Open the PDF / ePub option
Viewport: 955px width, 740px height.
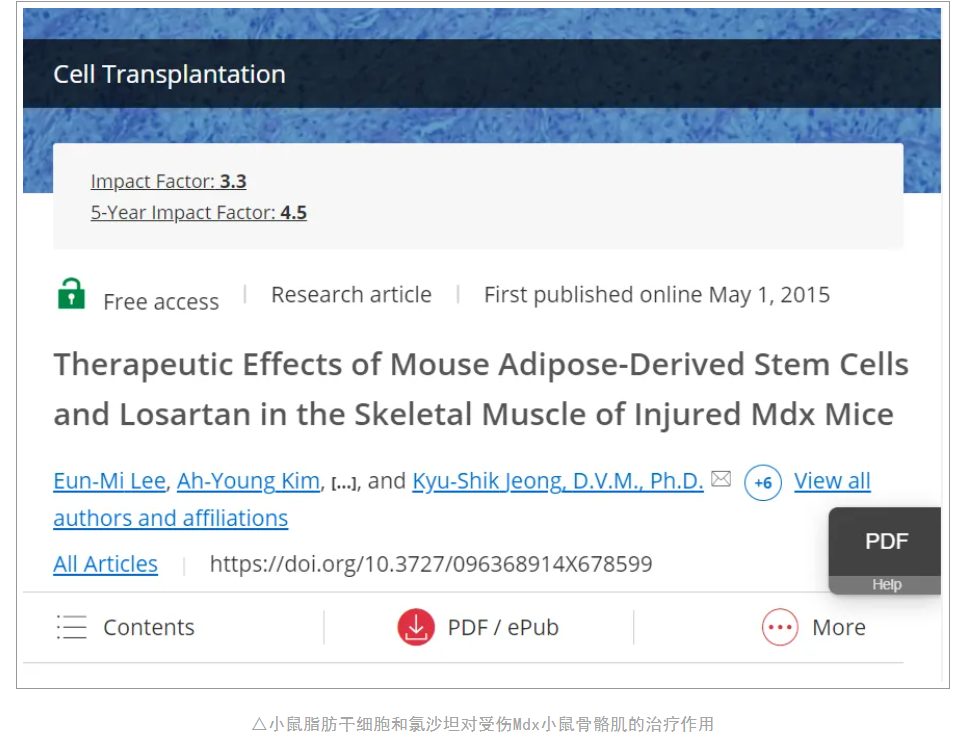click(502, 627)
